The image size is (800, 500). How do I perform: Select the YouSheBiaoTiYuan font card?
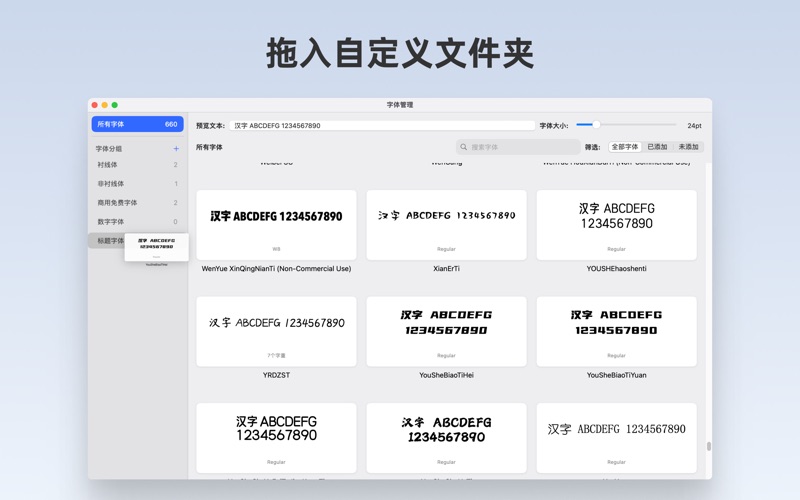(x=616, y=331)
